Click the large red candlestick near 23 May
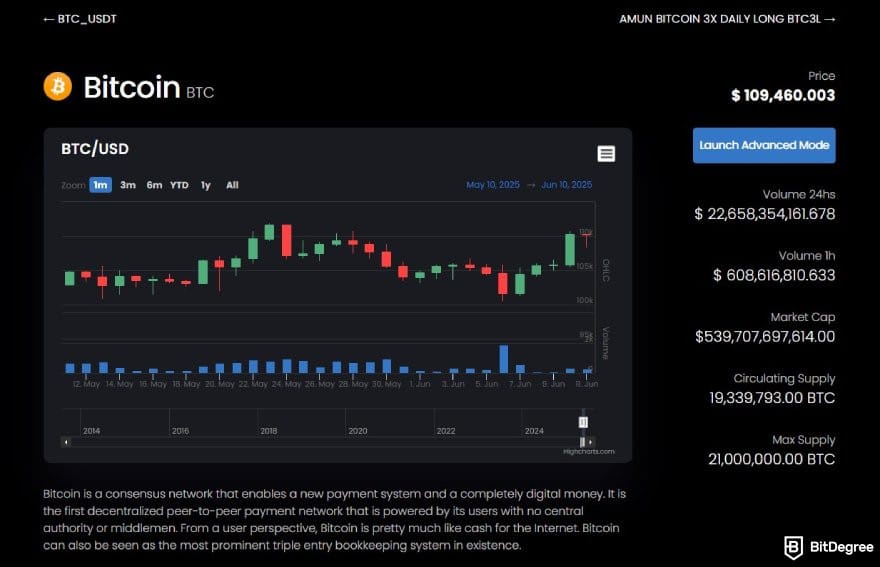 point(286,240)
